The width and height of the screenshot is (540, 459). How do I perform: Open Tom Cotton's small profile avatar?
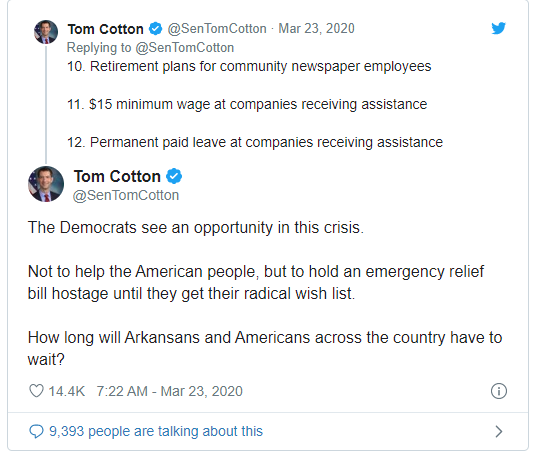[x=46, y=32]
